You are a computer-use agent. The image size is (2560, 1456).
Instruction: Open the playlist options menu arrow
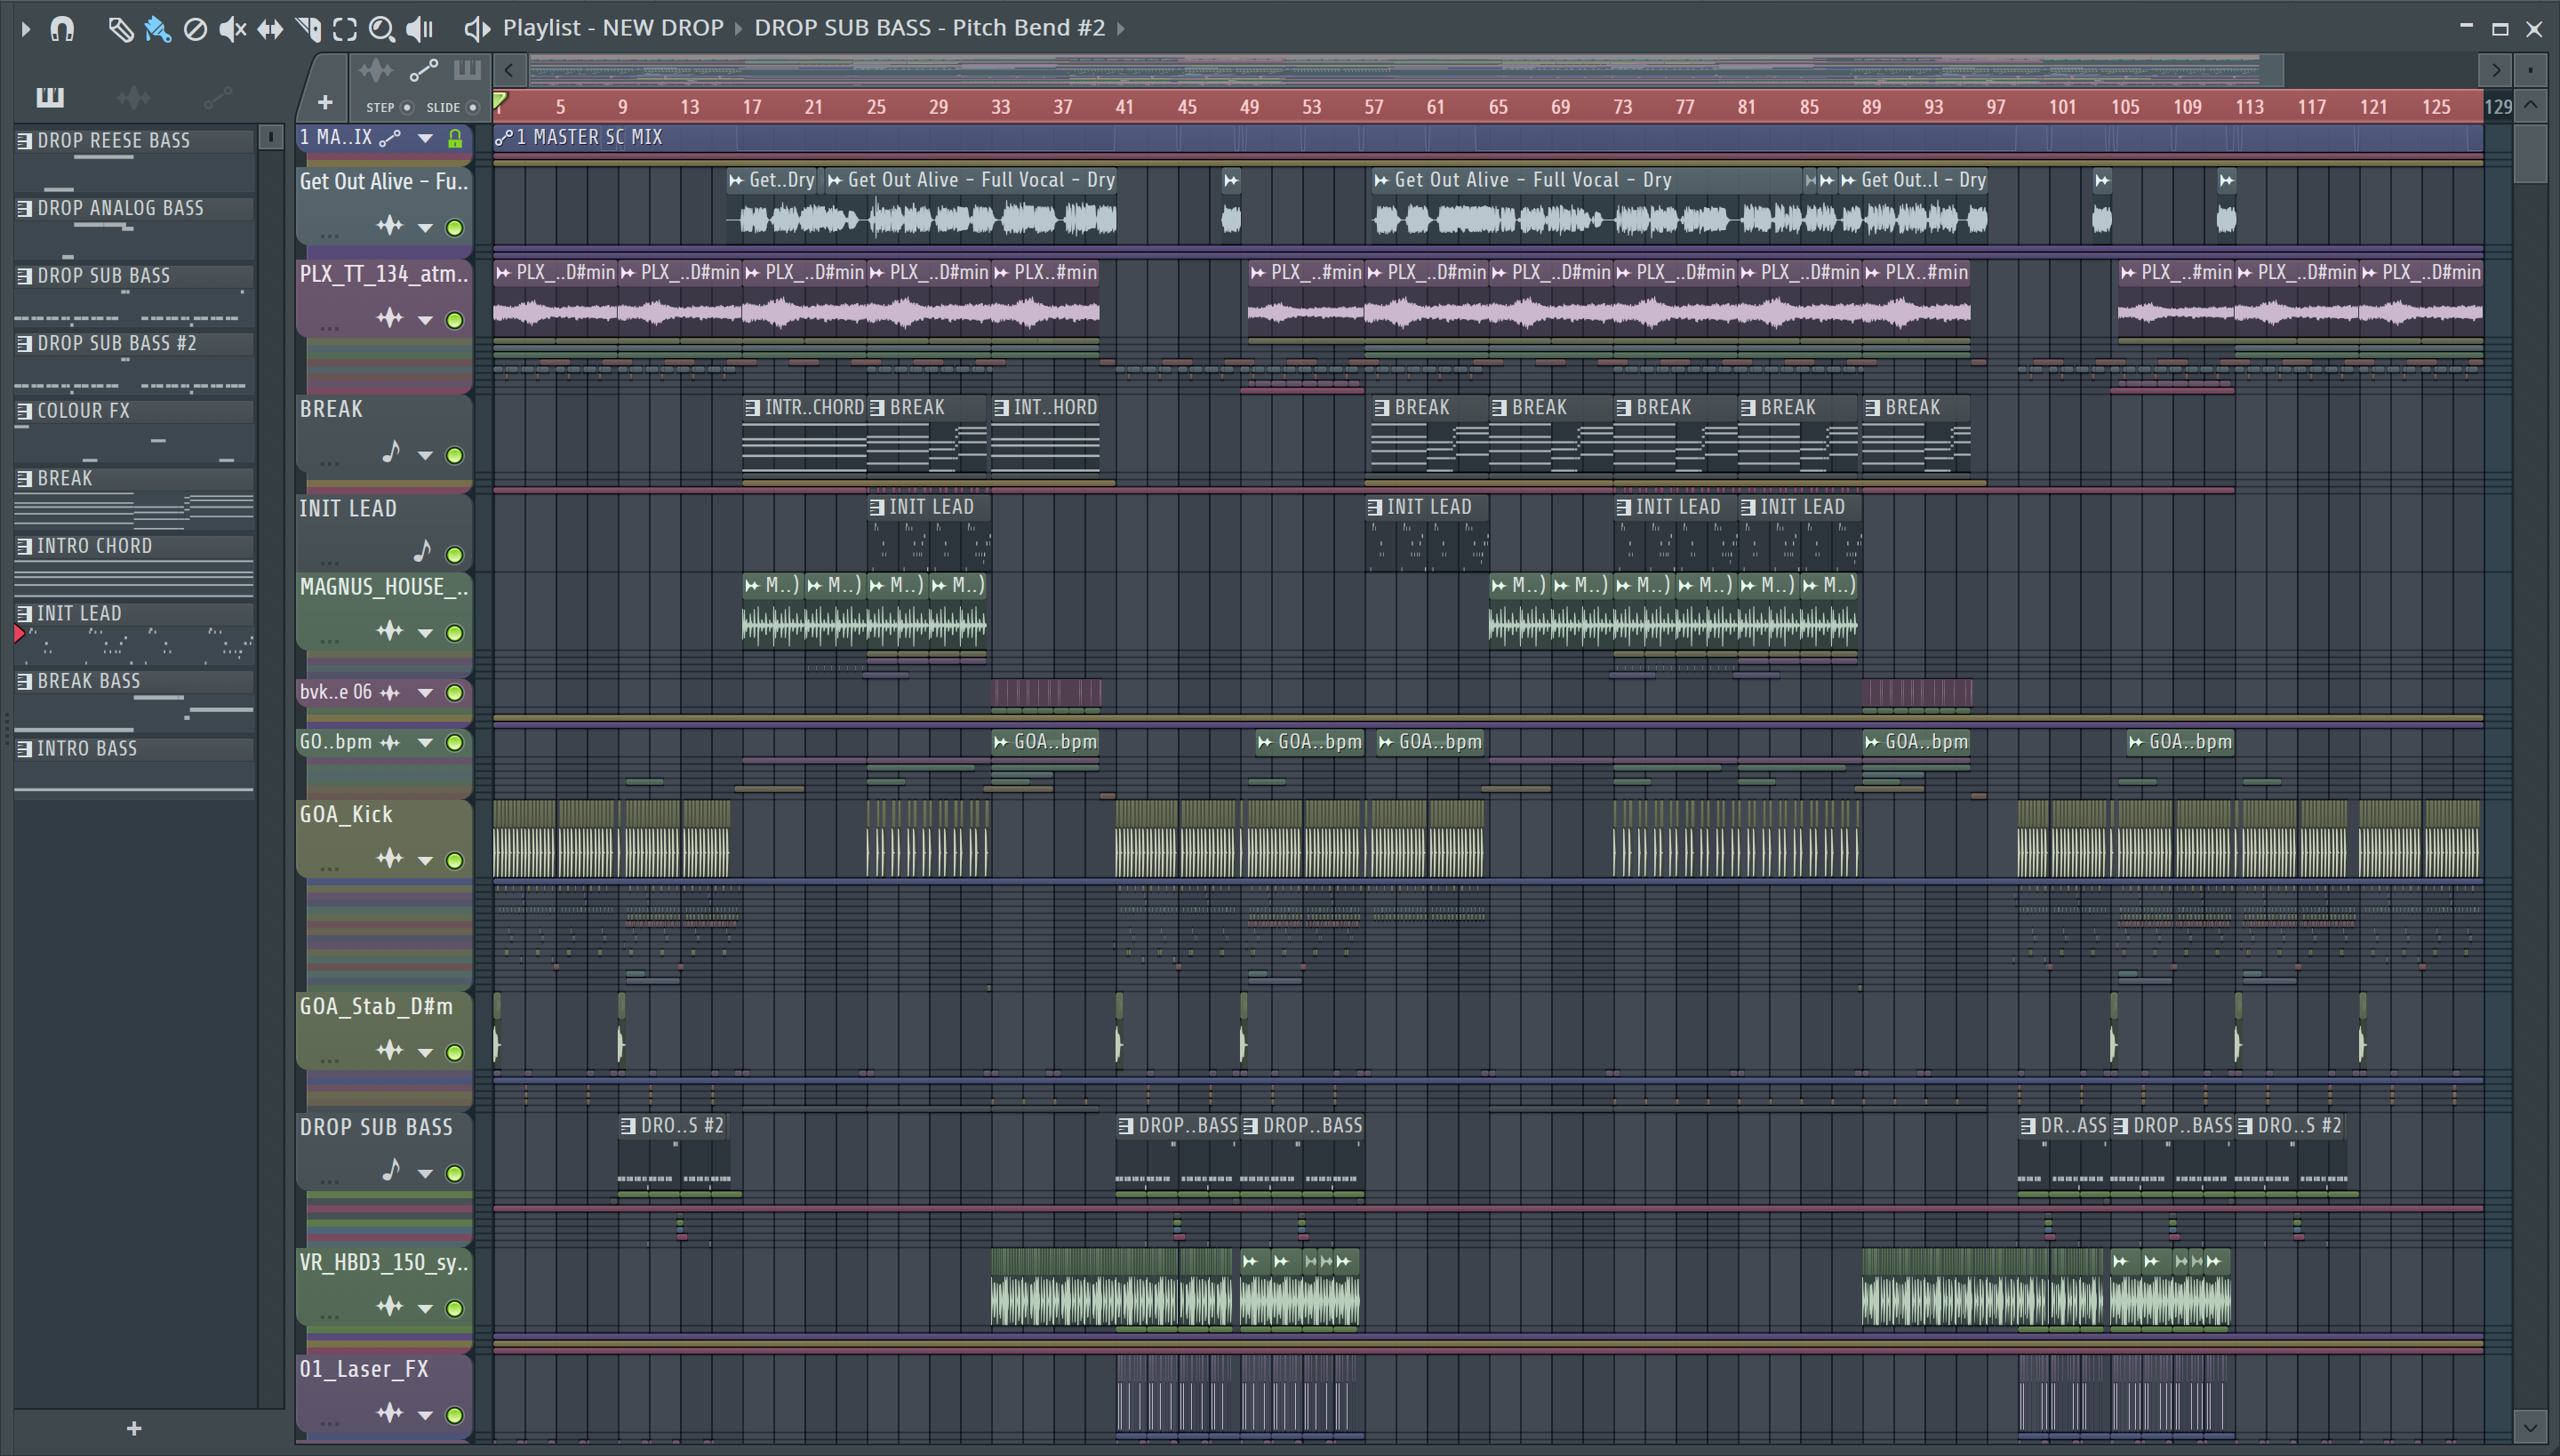pyautogui.click(x=26, y=29)
